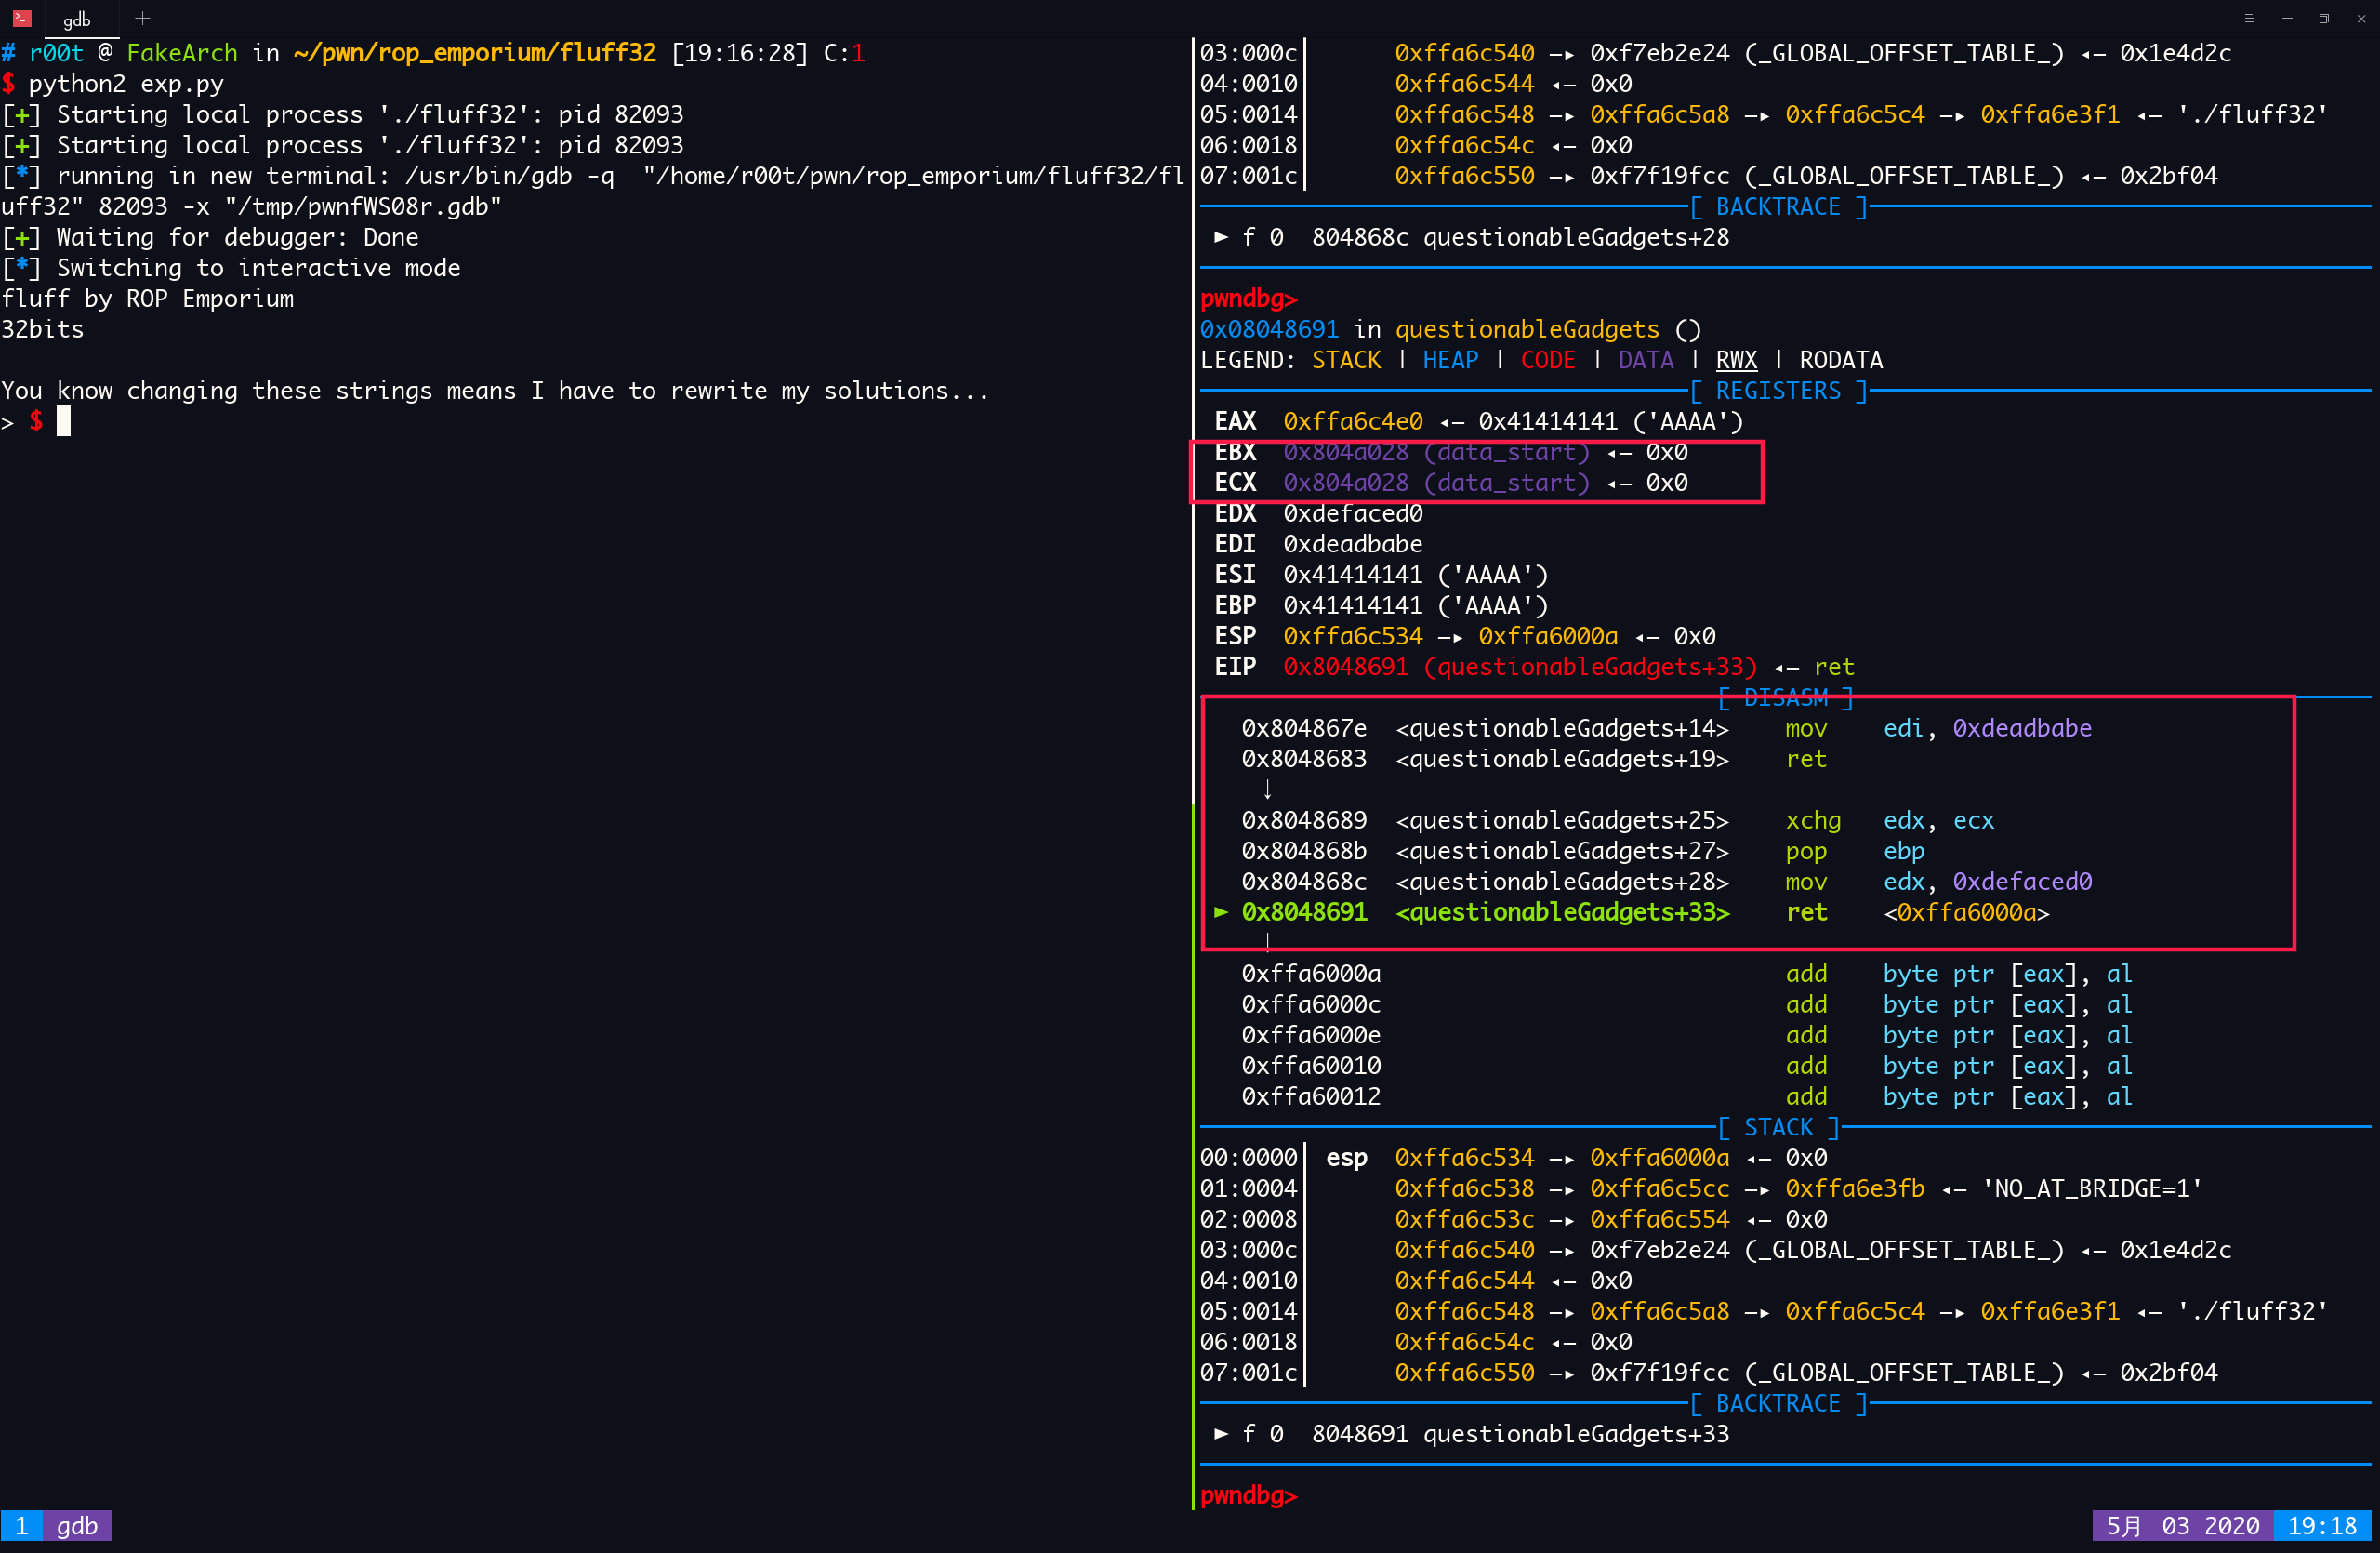Click stack string 'NO_AT_BRIDGE=1'
2380x1553 pixels.
tap(2092, 1188)
